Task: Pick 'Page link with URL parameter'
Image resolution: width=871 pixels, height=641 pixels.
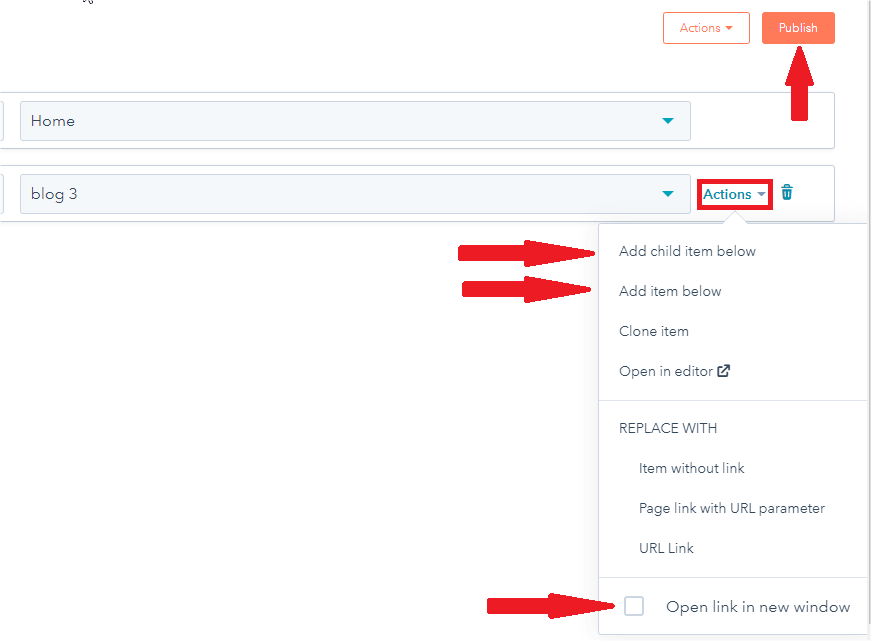Action: click(x=732, y=508)
